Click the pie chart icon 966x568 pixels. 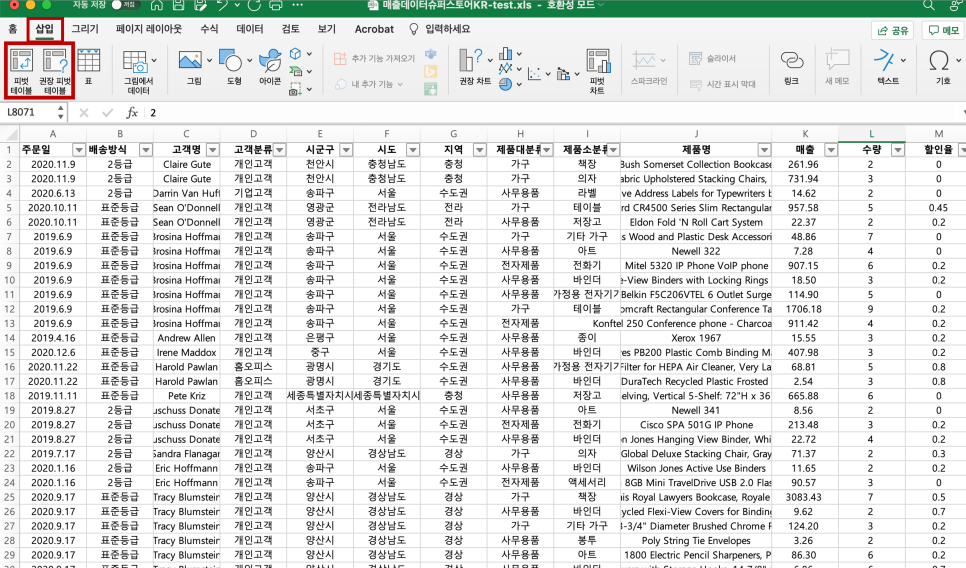click(x=506, y=84)
